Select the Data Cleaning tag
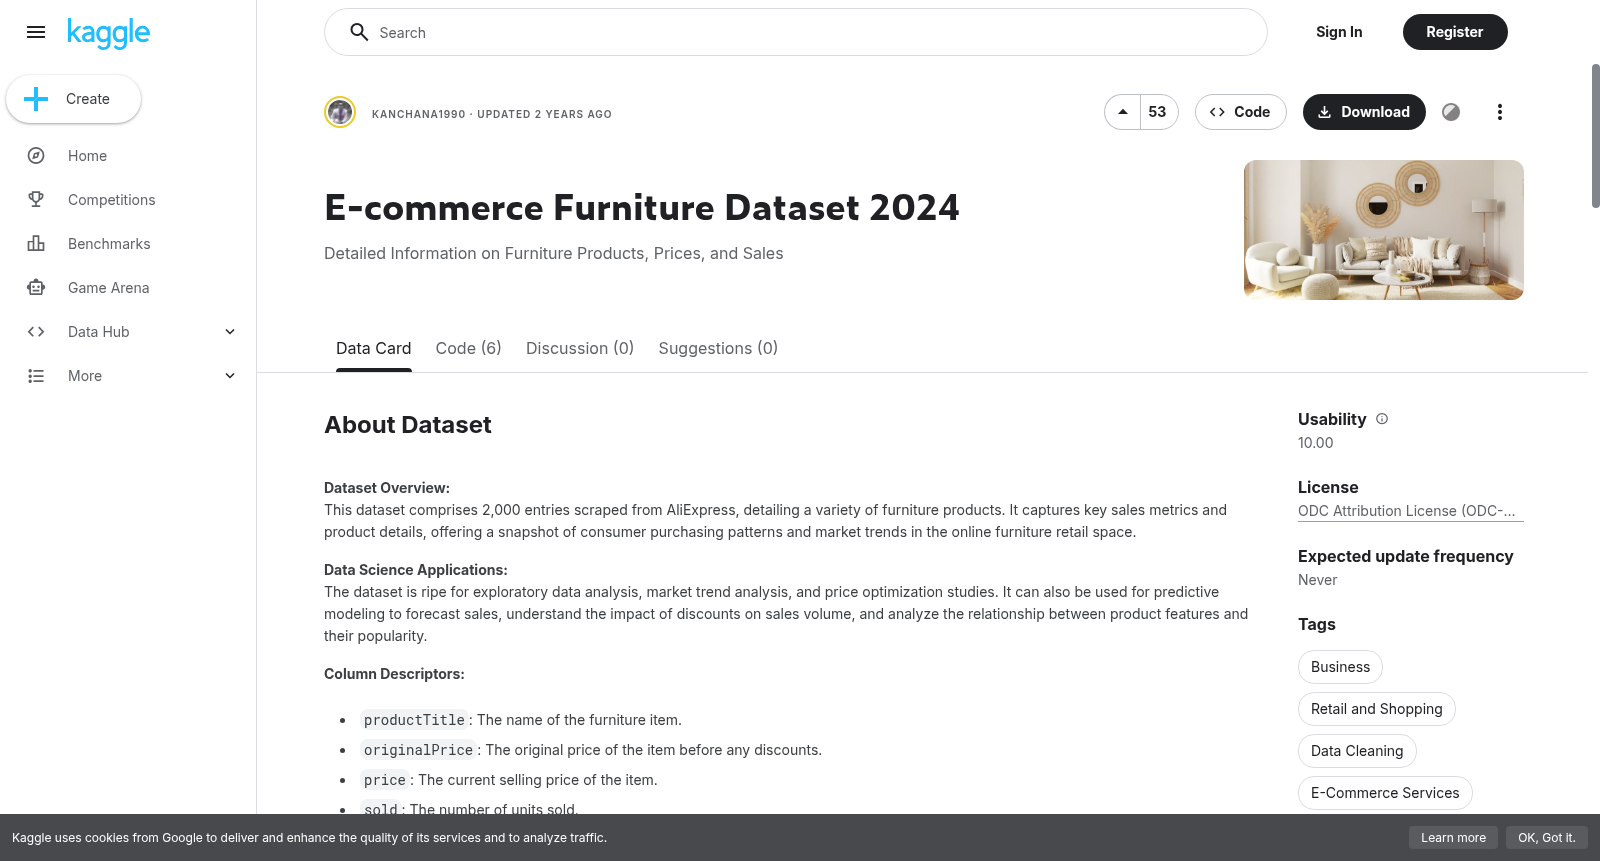 [x=1357, y=751]
